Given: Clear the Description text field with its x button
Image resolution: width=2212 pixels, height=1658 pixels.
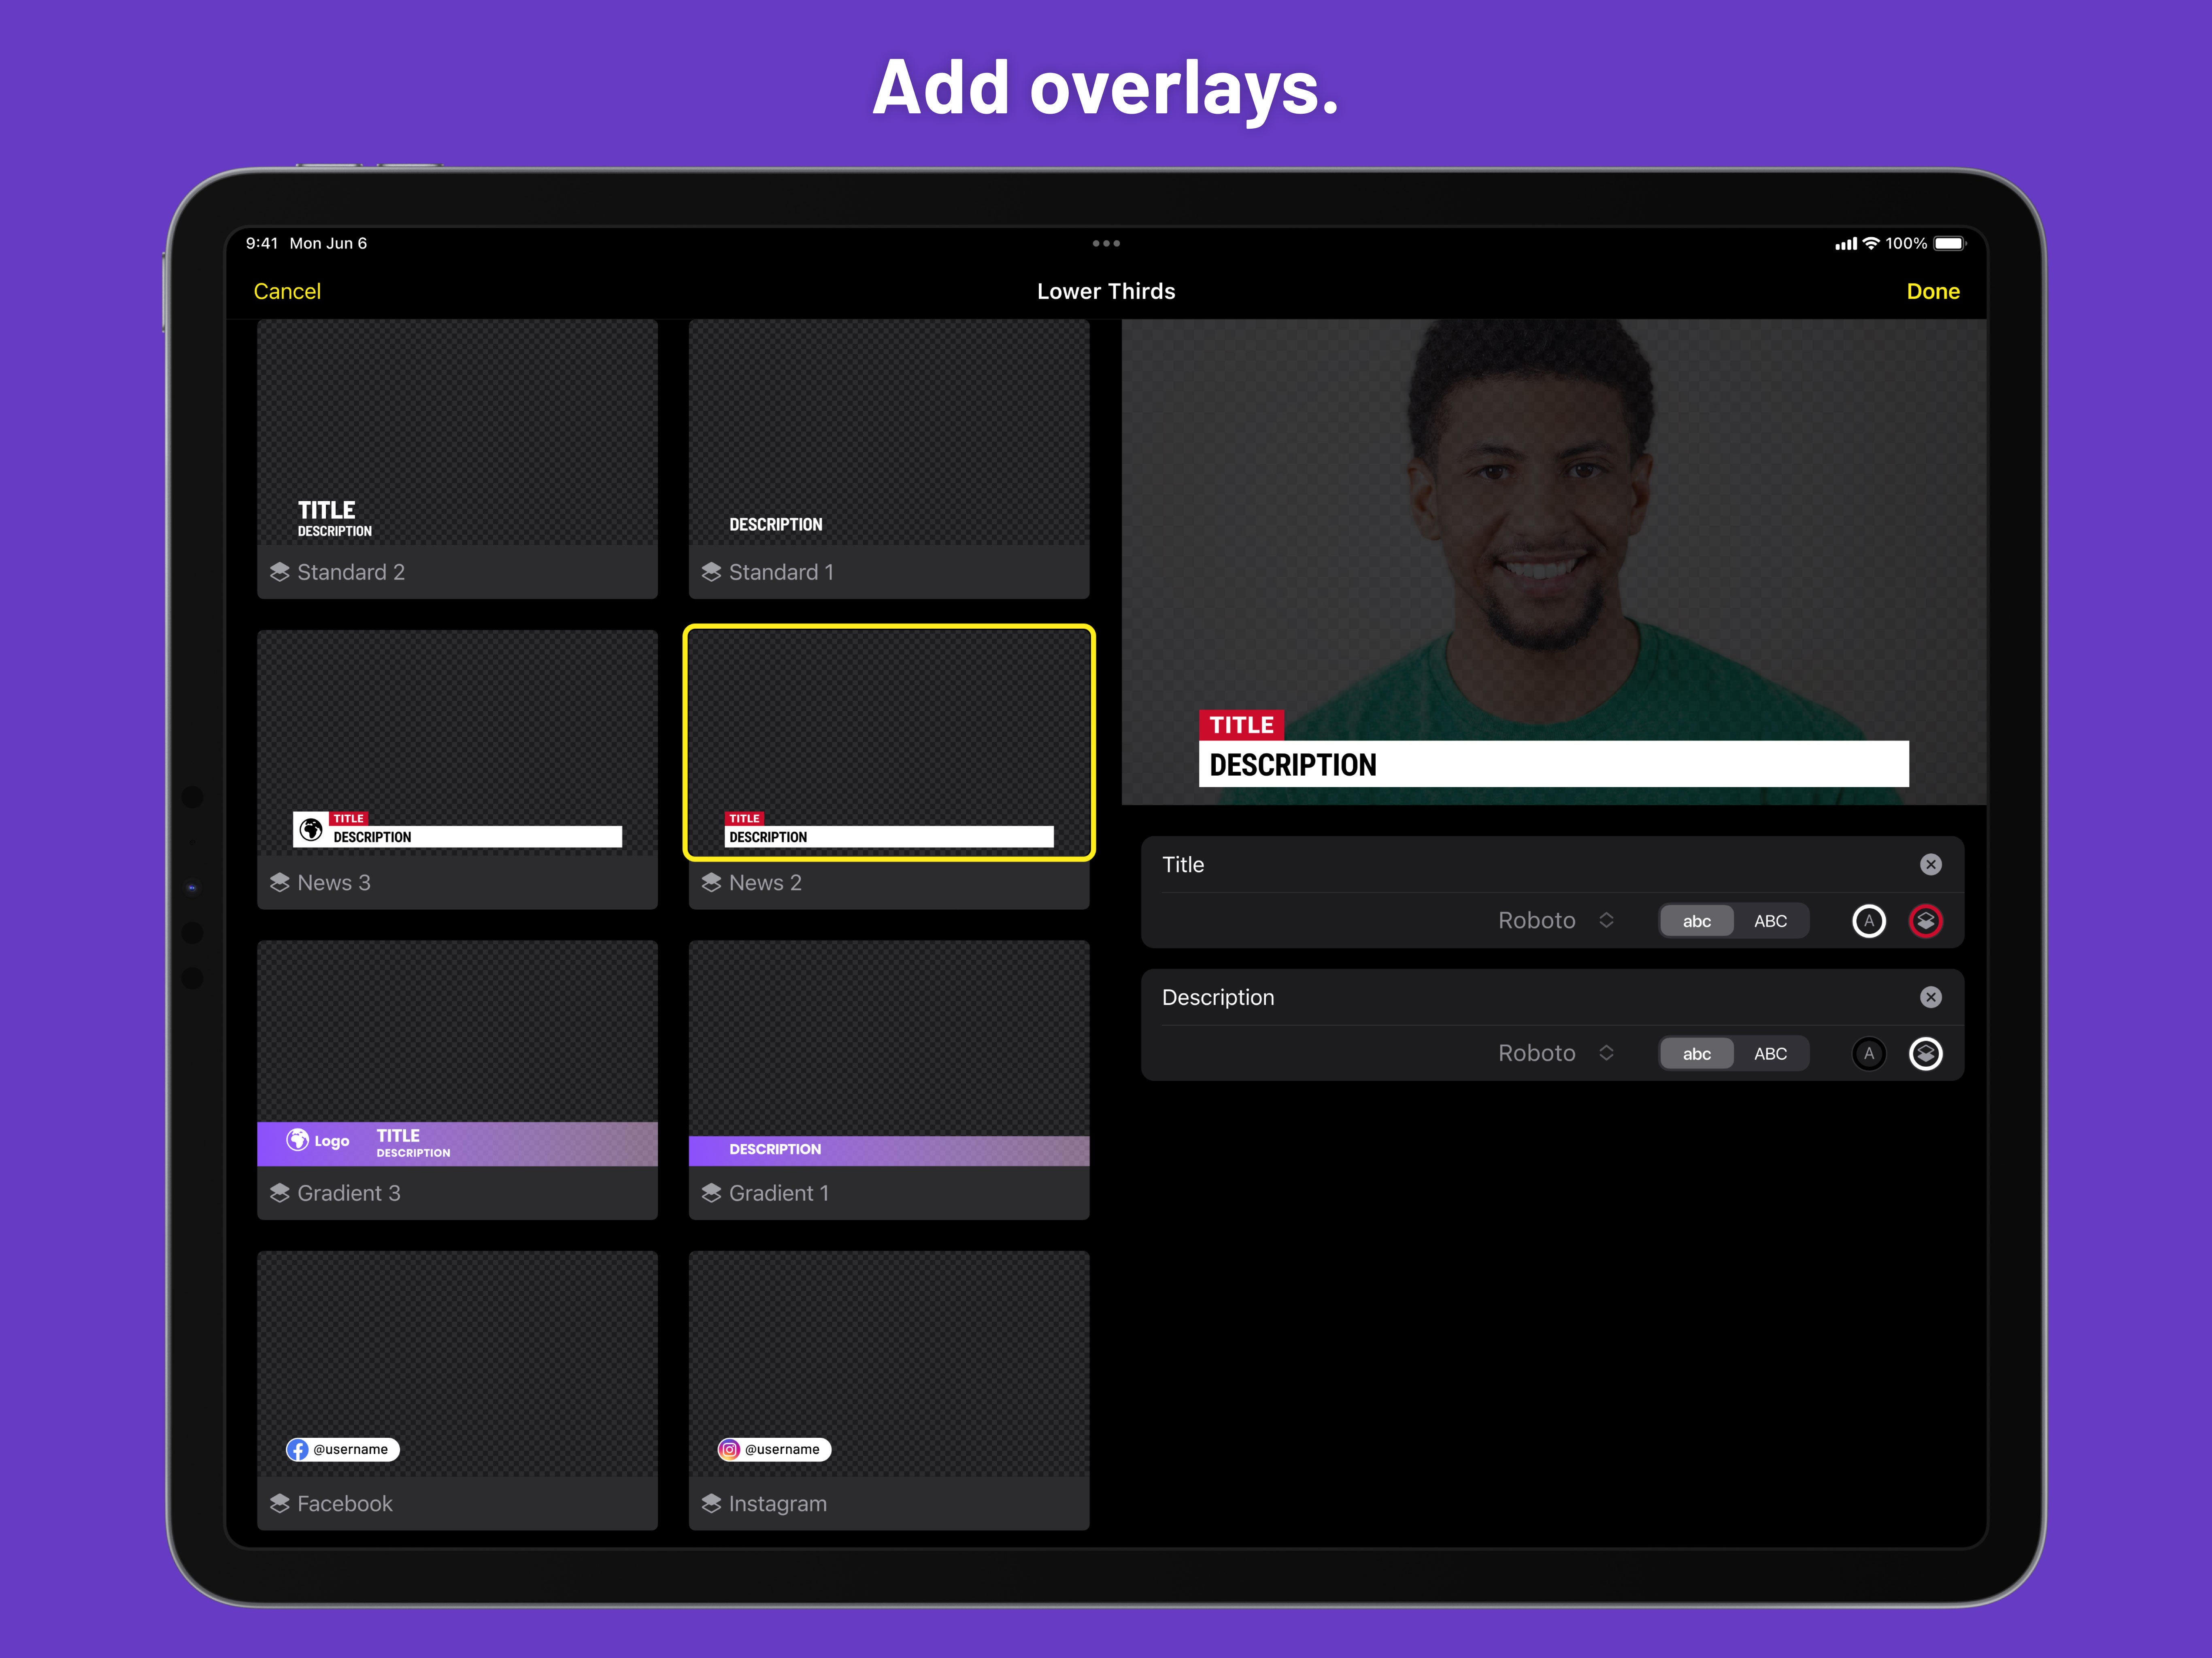Looking at the screenshot, I should click(1931, 997).
